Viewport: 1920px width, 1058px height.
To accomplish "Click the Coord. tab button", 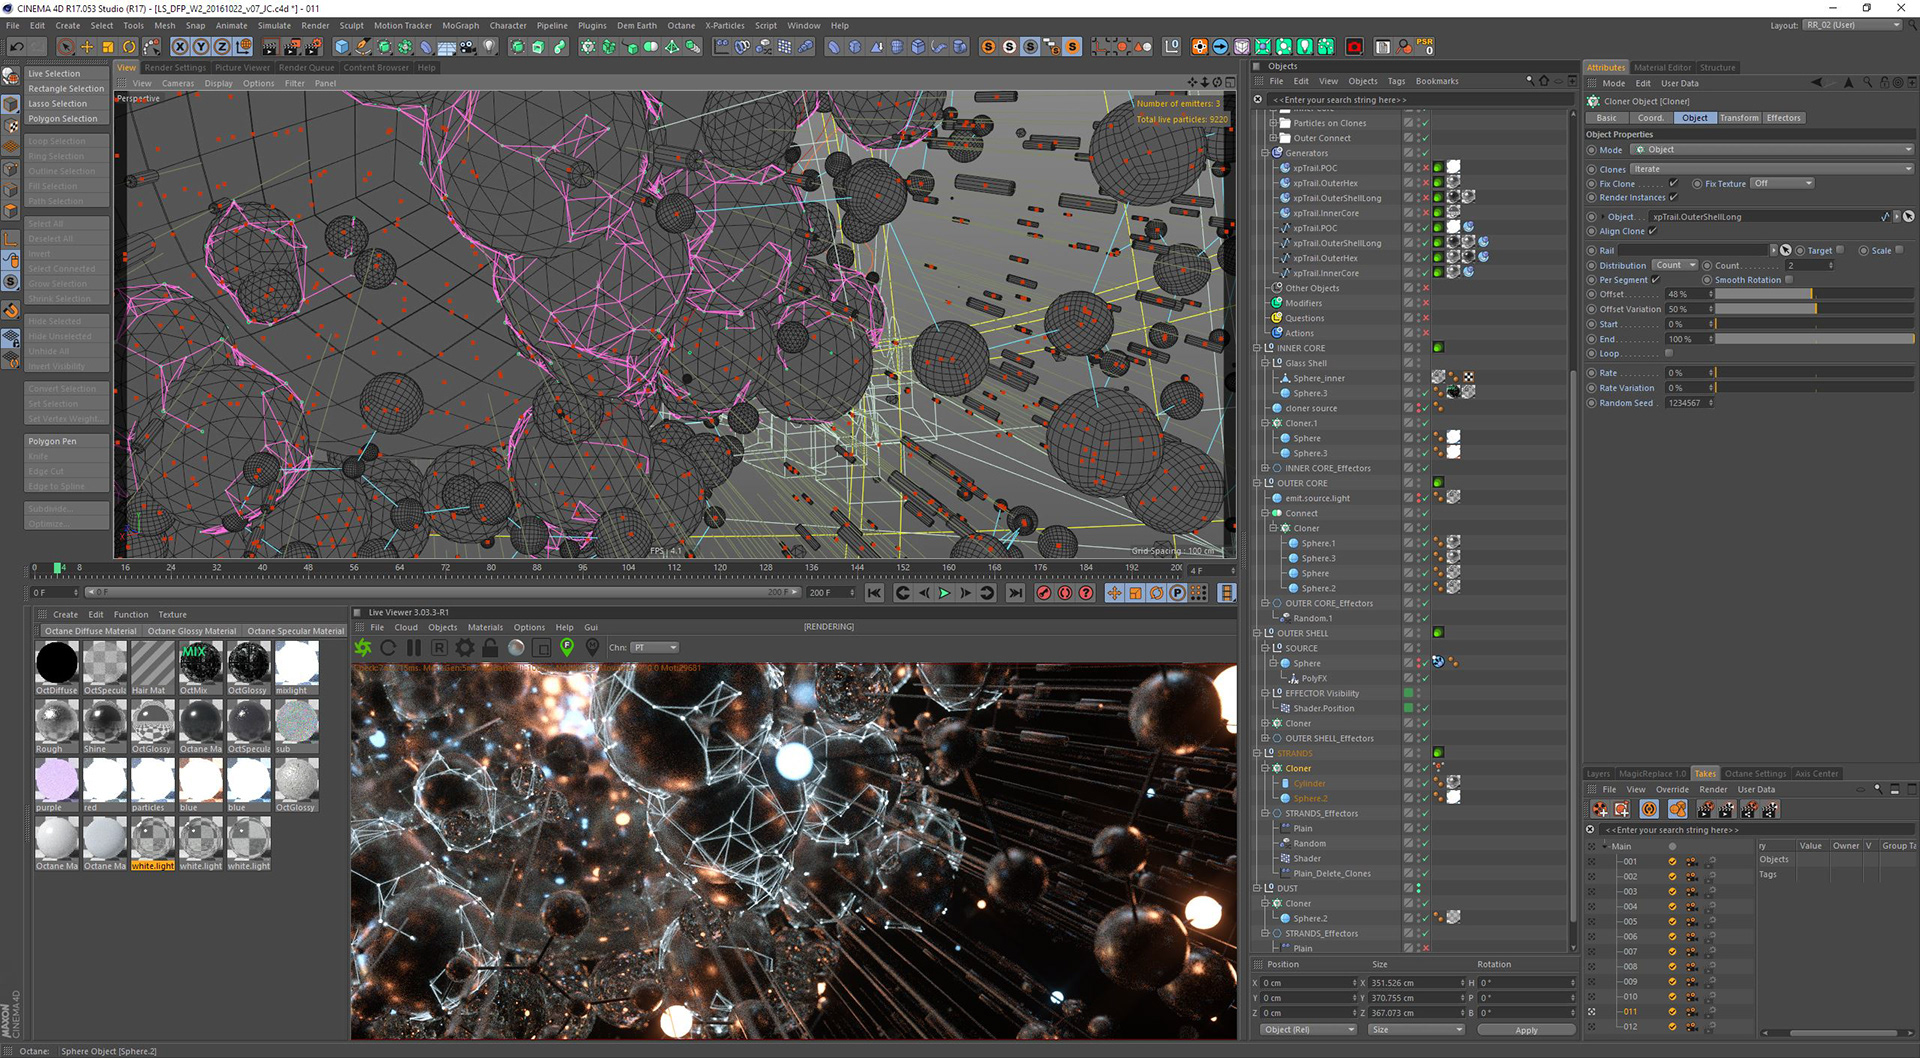I will (x=1650, y=118).
